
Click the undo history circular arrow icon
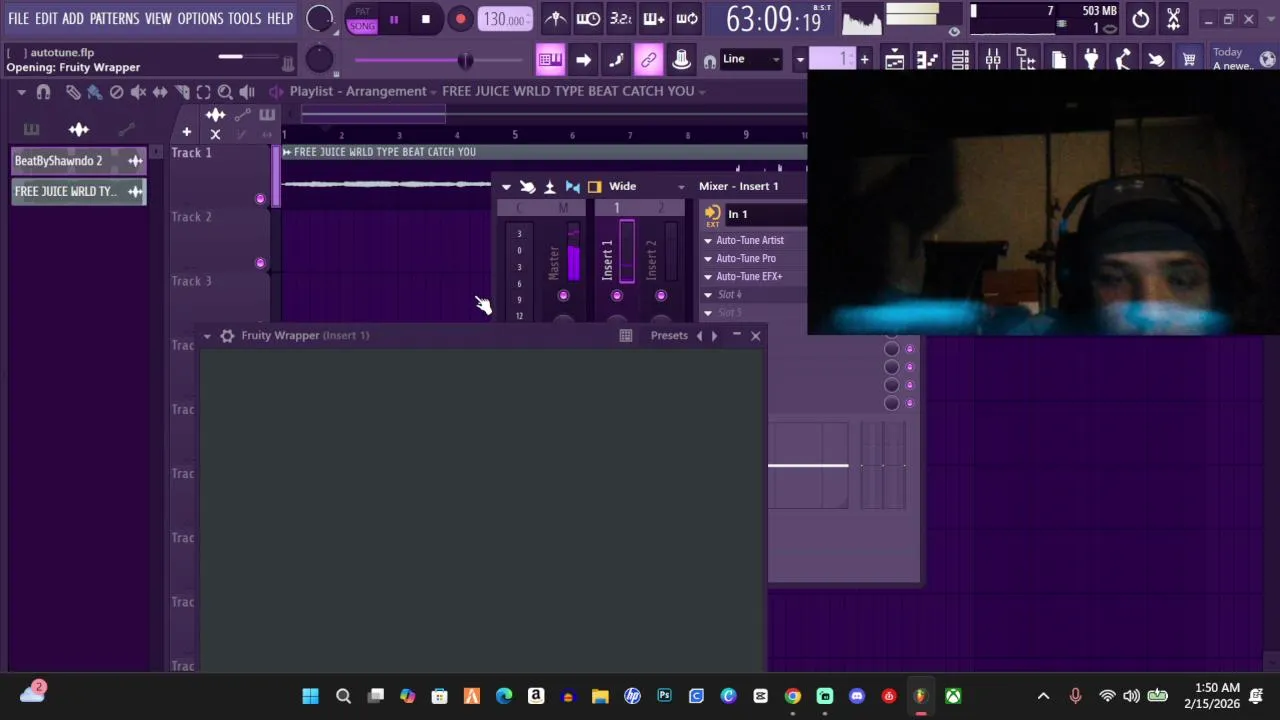tap(1141, 19)
